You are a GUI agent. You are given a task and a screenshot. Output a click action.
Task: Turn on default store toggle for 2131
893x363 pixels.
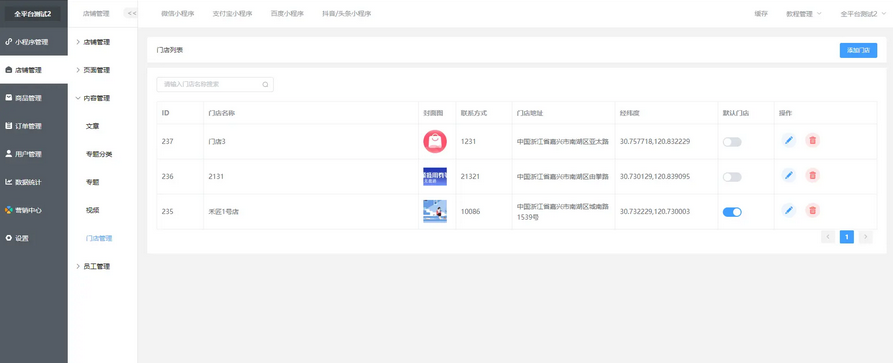[x=732, y=177]
